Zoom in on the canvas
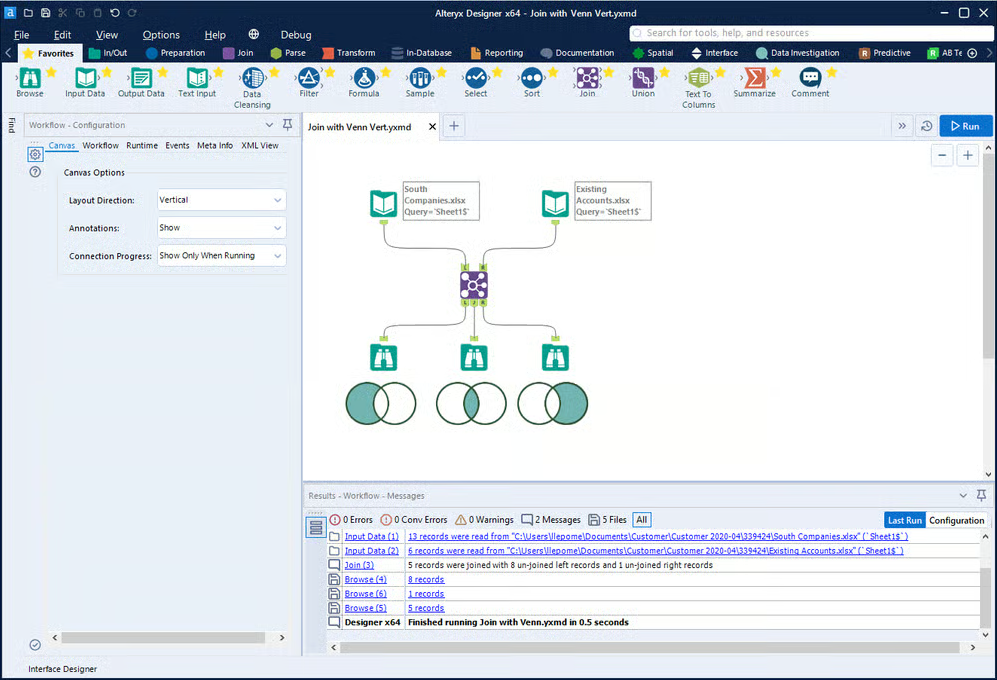The image size is (997, 680). pyautogui.click(x=967, y=155)
